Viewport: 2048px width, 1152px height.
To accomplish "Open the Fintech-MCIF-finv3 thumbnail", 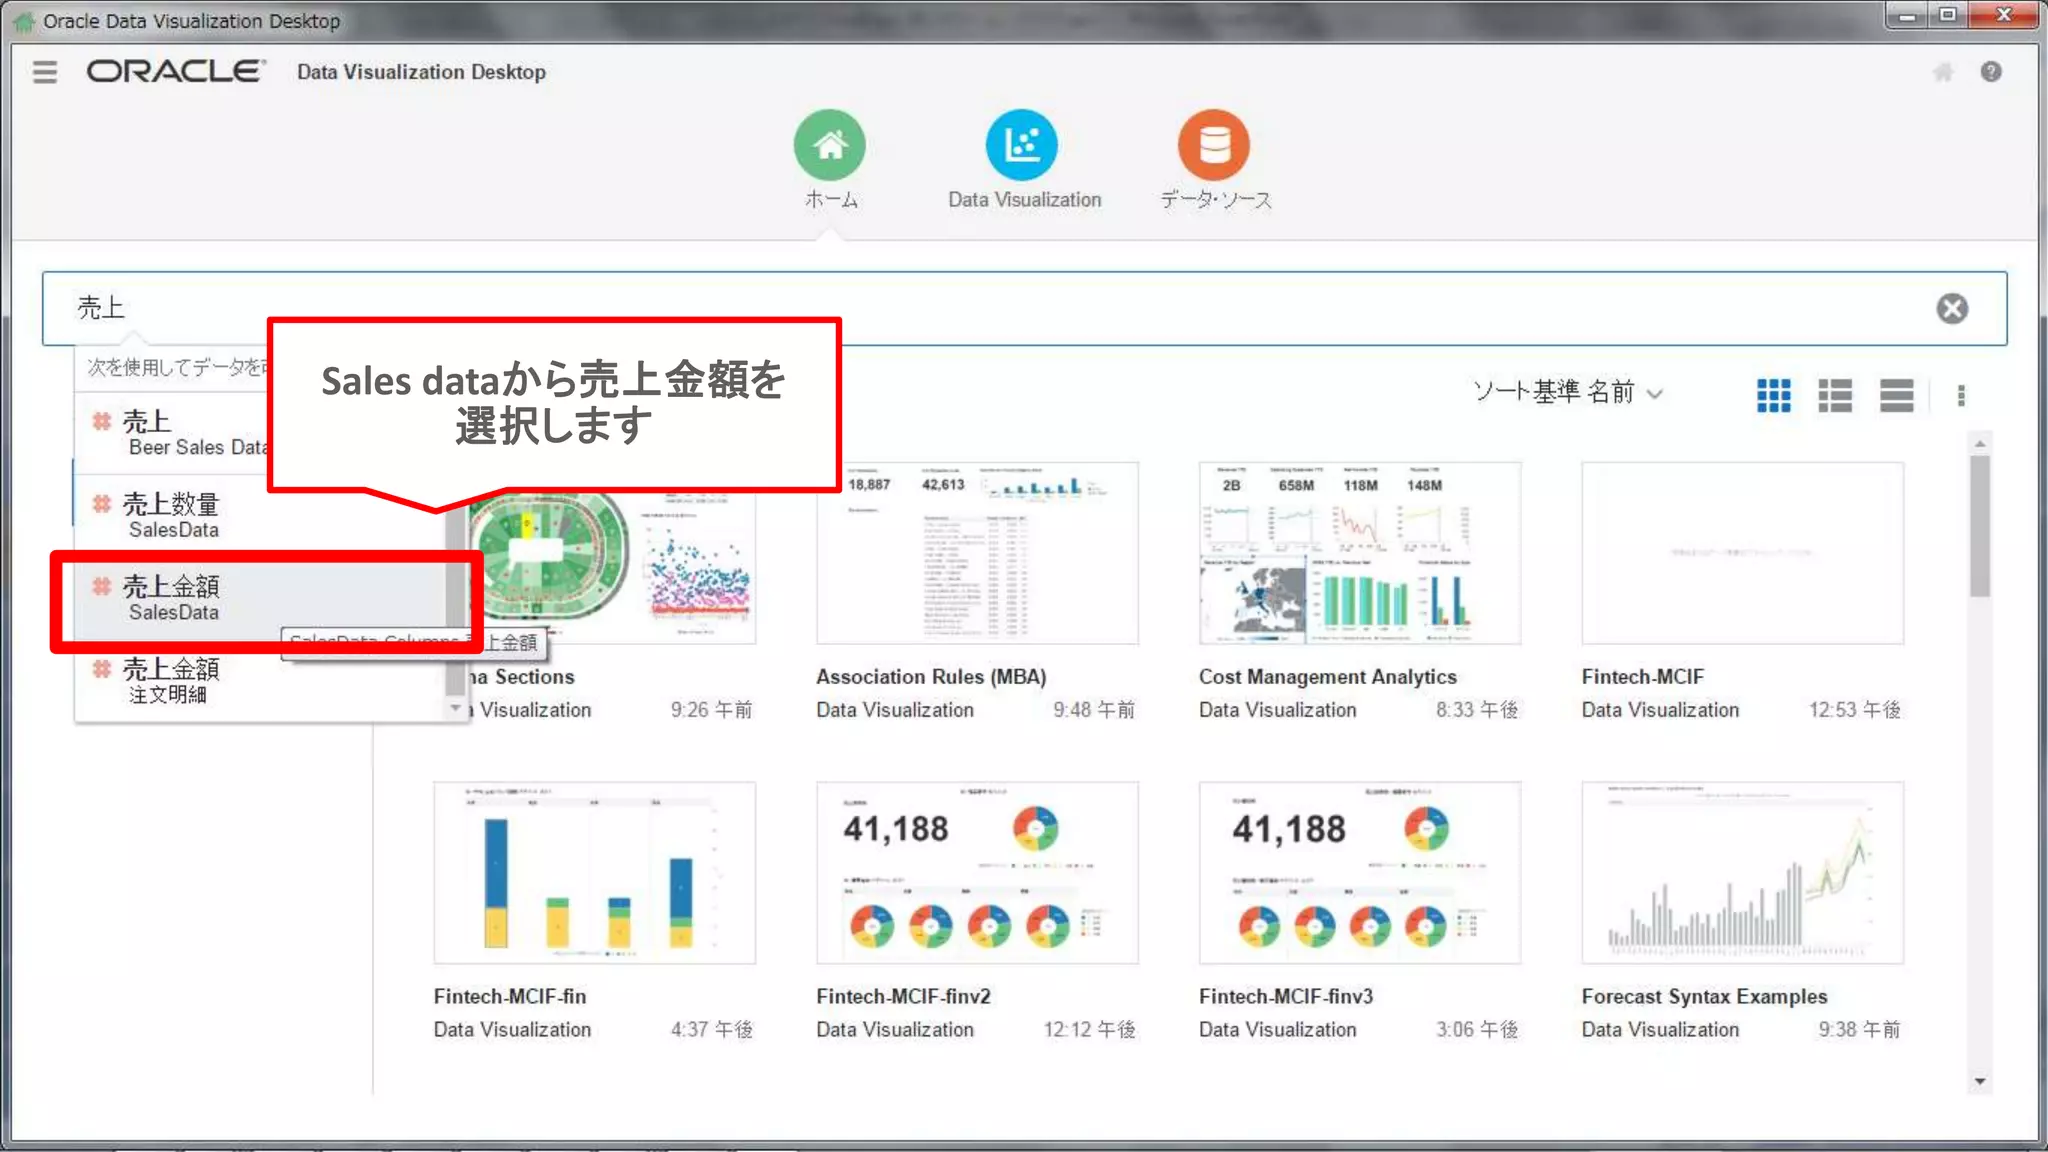I will pos(1360,873).
